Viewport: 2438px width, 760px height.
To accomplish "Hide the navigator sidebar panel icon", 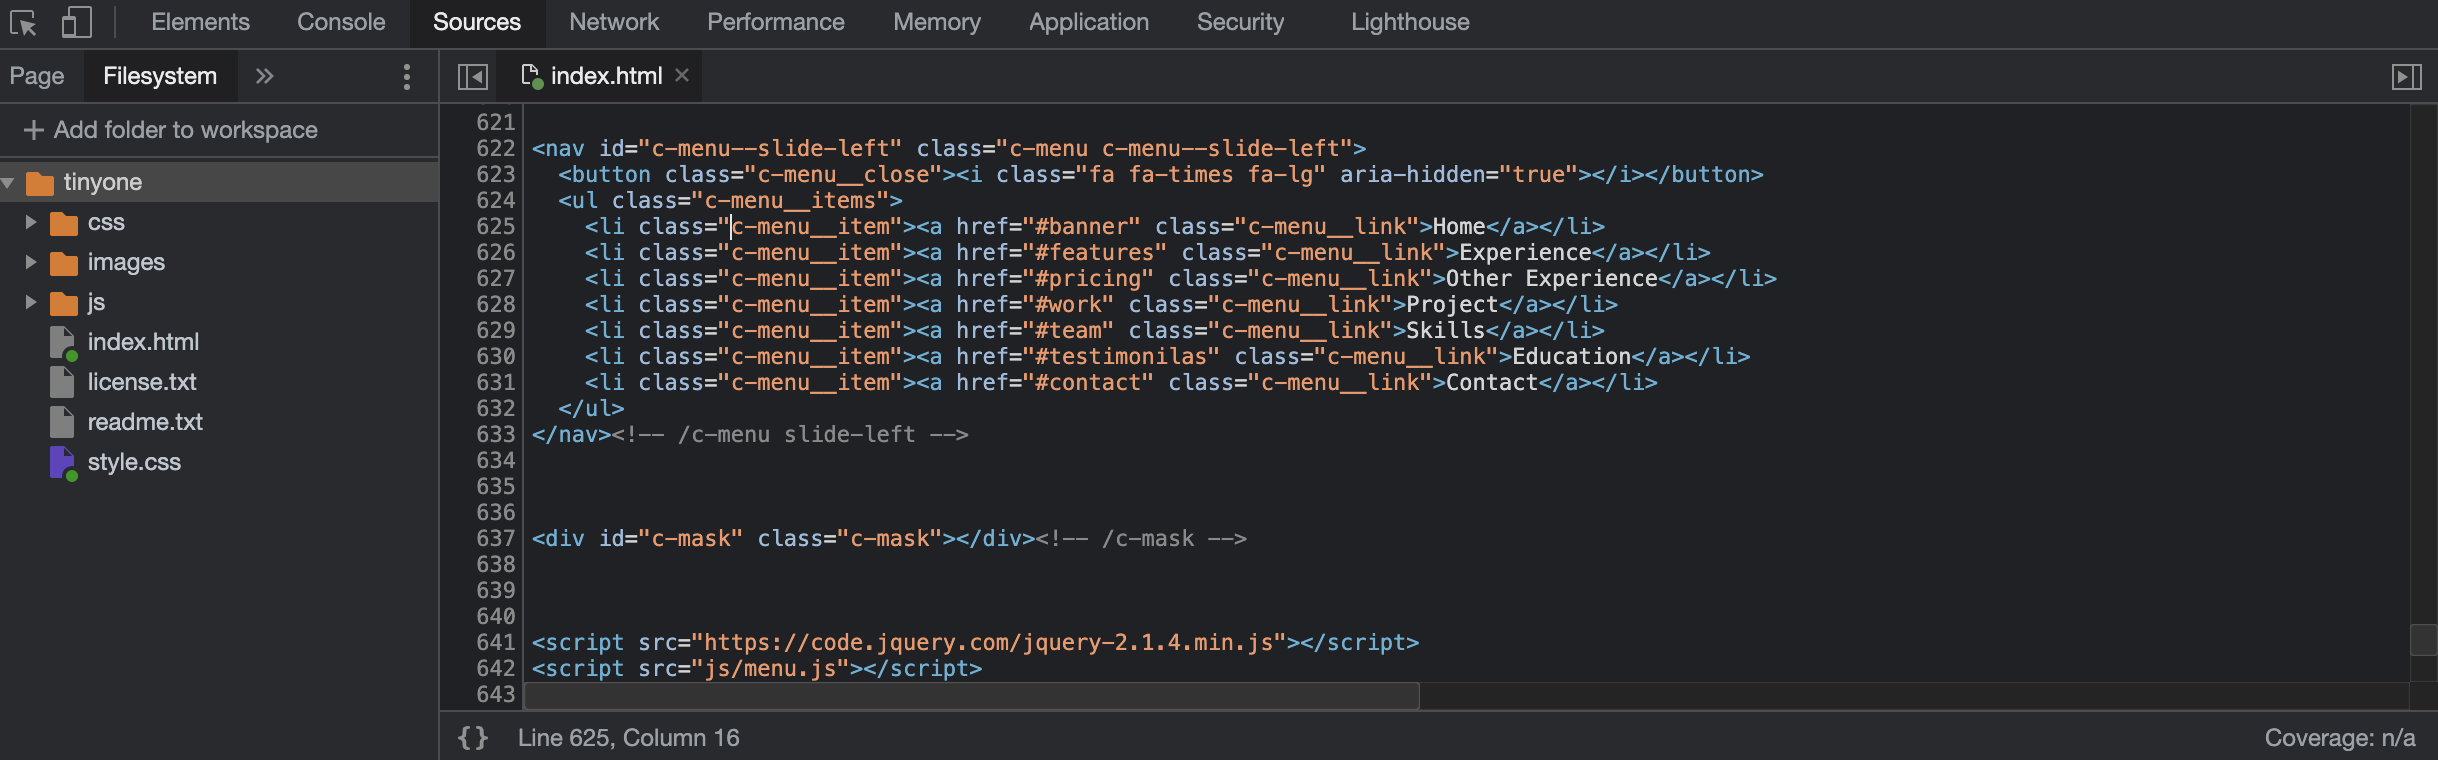I will [472, 77].
